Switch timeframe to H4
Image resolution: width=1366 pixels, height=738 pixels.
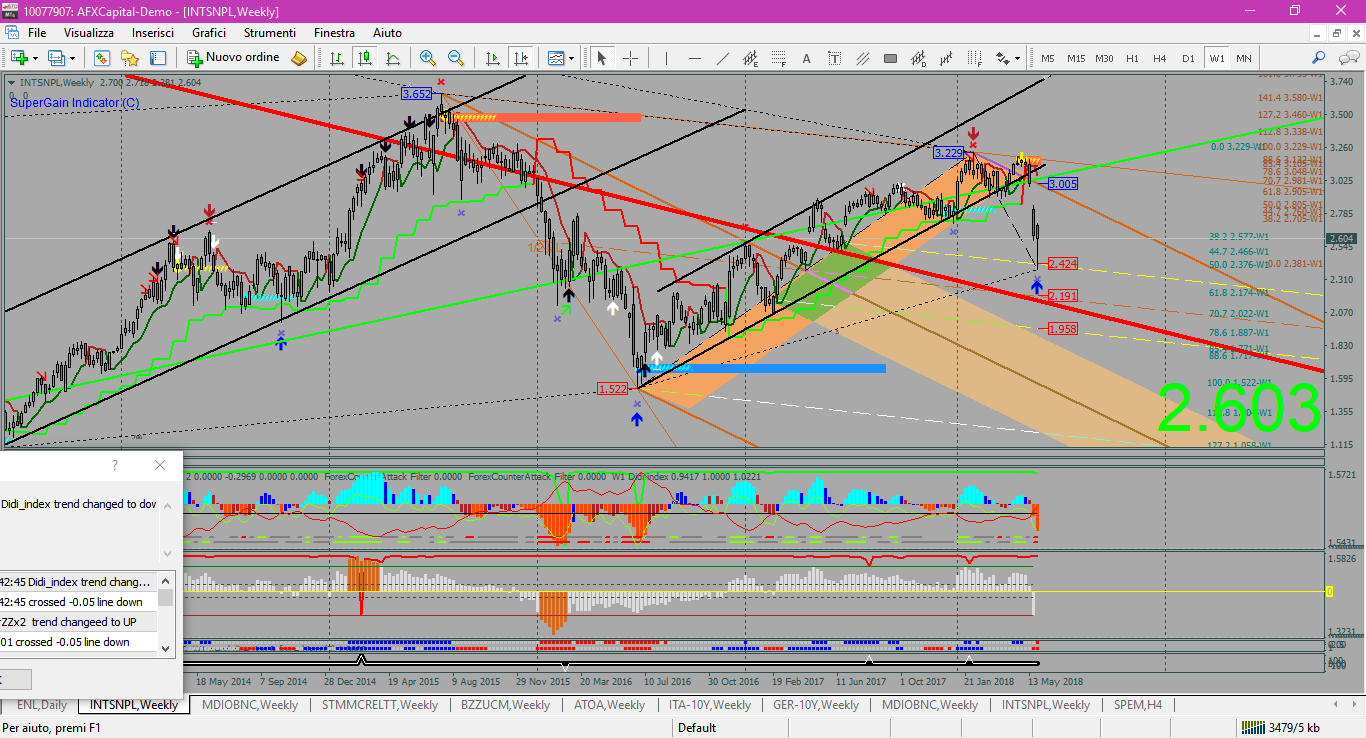pos(1160,58)
